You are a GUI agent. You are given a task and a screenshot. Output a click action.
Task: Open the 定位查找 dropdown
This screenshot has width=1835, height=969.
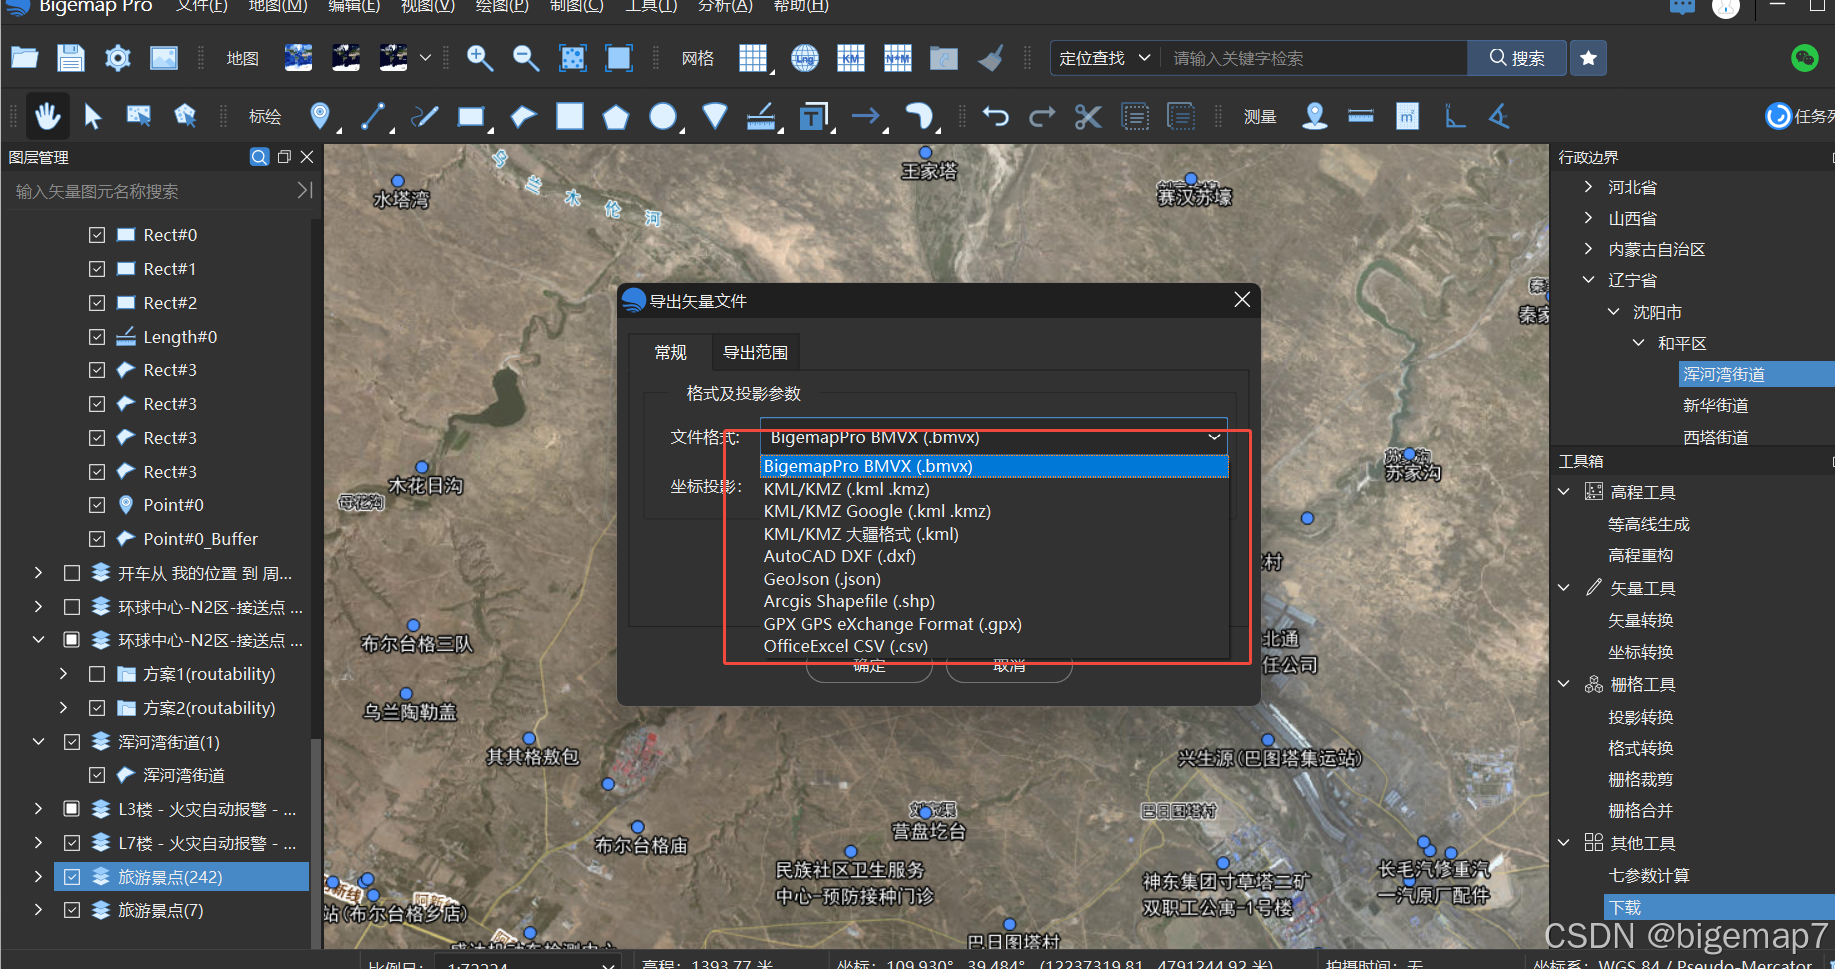point(1104,58)
